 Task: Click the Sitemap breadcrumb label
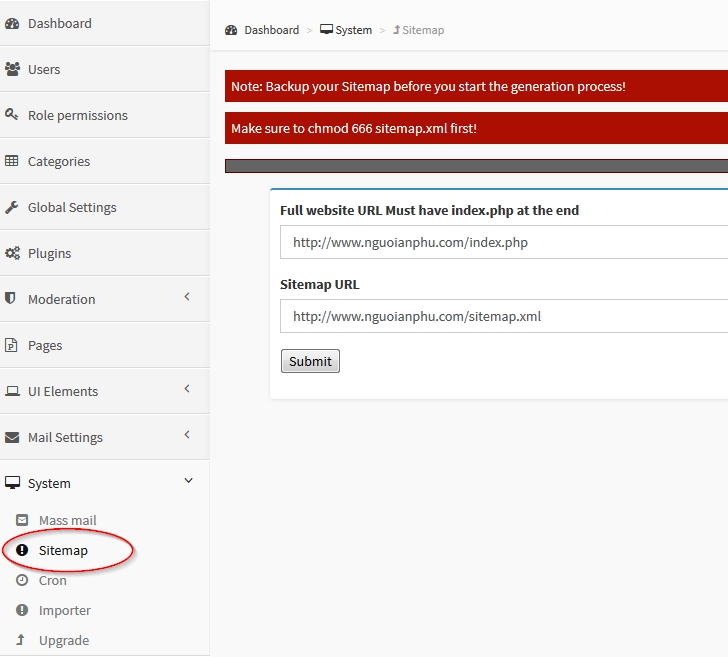tap(423, 30)
